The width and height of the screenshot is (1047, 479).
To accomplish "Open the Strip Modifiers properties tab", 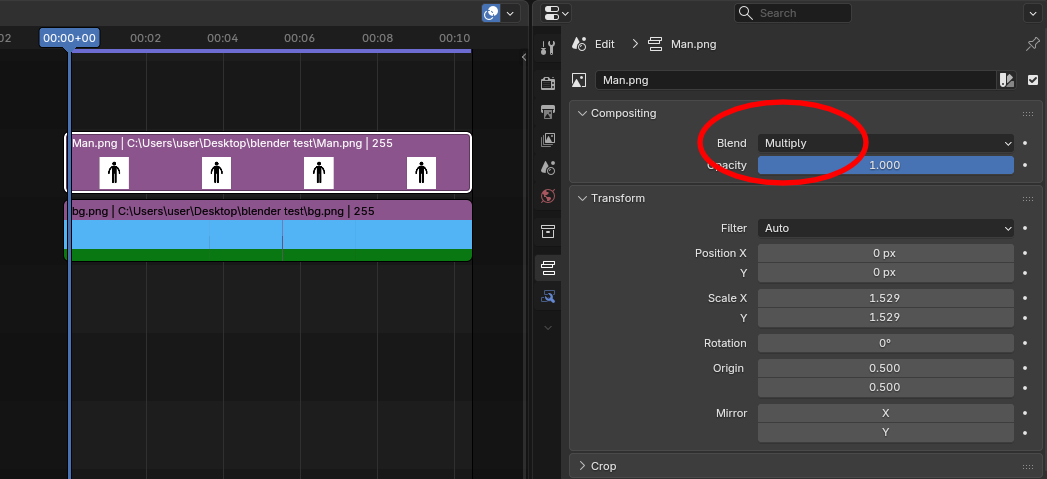I will point(548,297).
